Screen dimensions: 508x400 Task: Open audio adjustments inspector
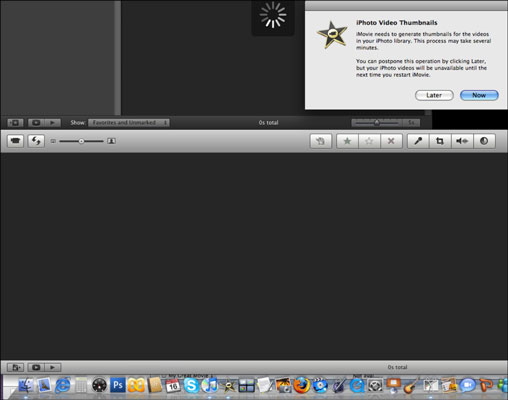click(462, 141)
